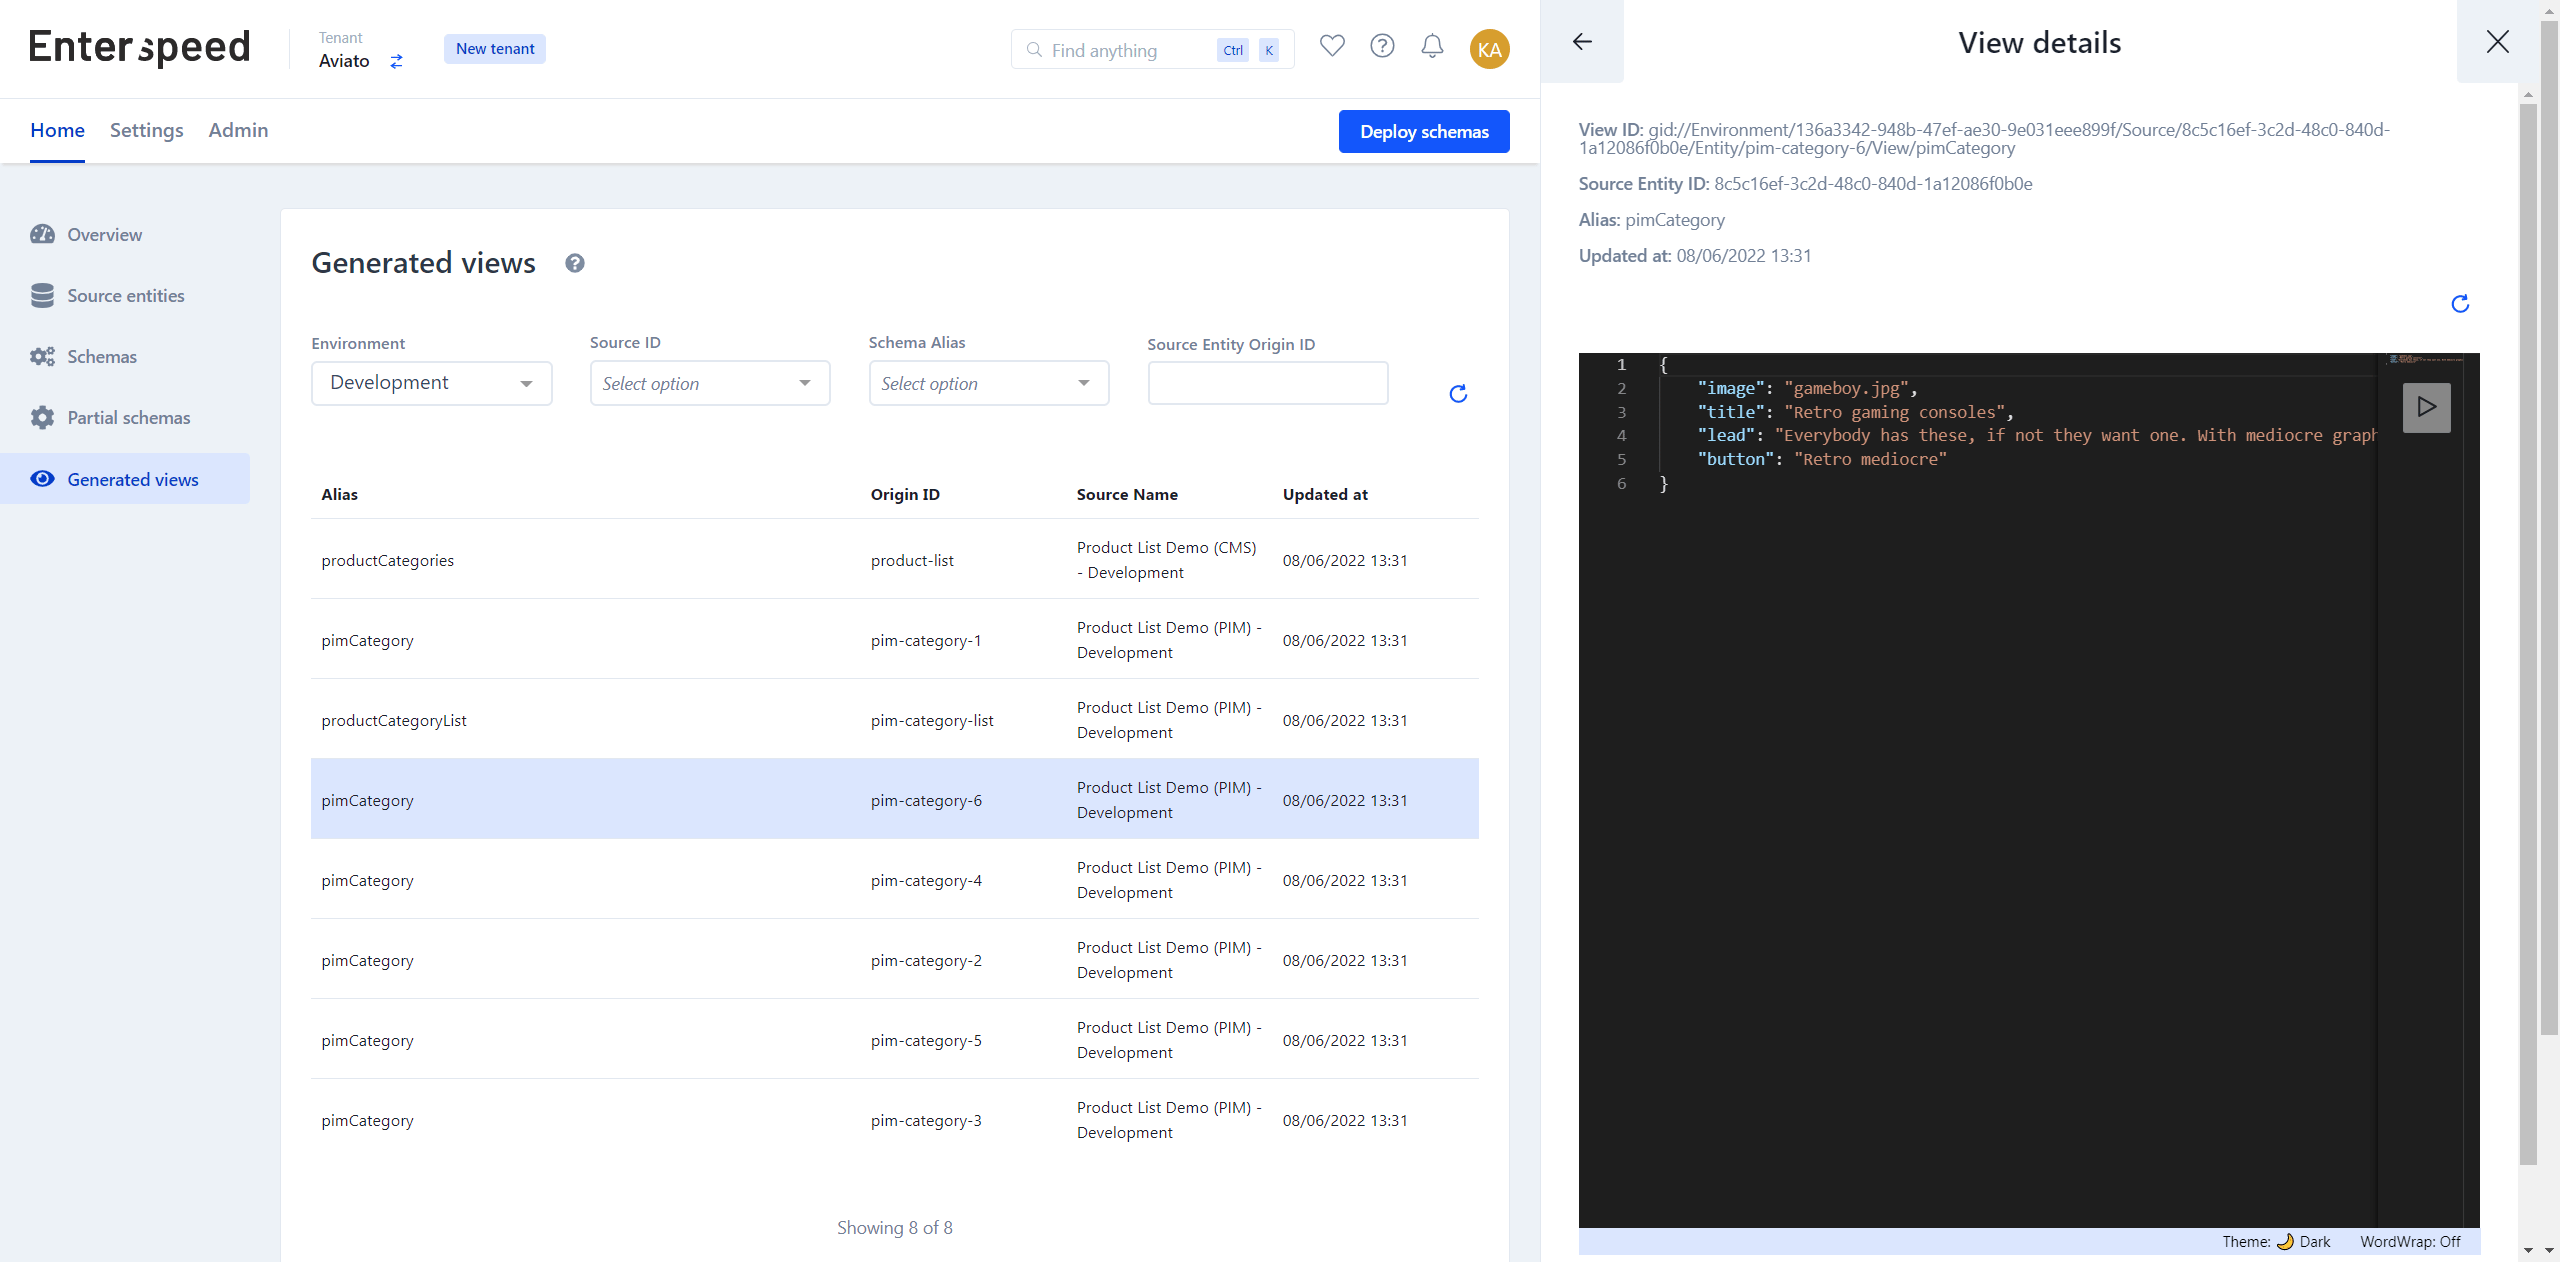
Task: Refresh the view details JSON
Action: point(2460,304)
